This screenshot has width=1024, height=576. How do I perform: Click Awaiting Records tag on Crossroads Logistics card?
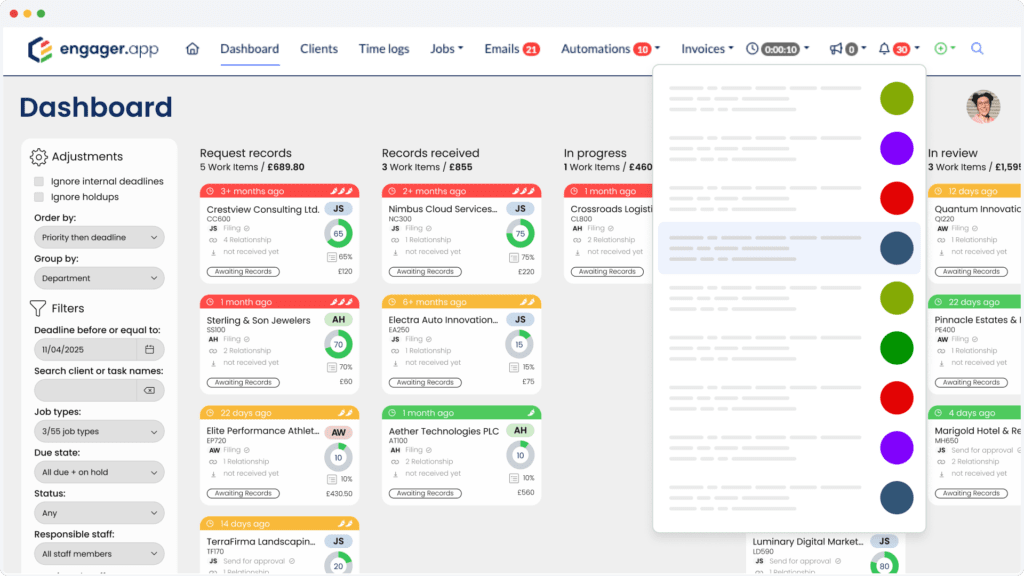[607, 272]
